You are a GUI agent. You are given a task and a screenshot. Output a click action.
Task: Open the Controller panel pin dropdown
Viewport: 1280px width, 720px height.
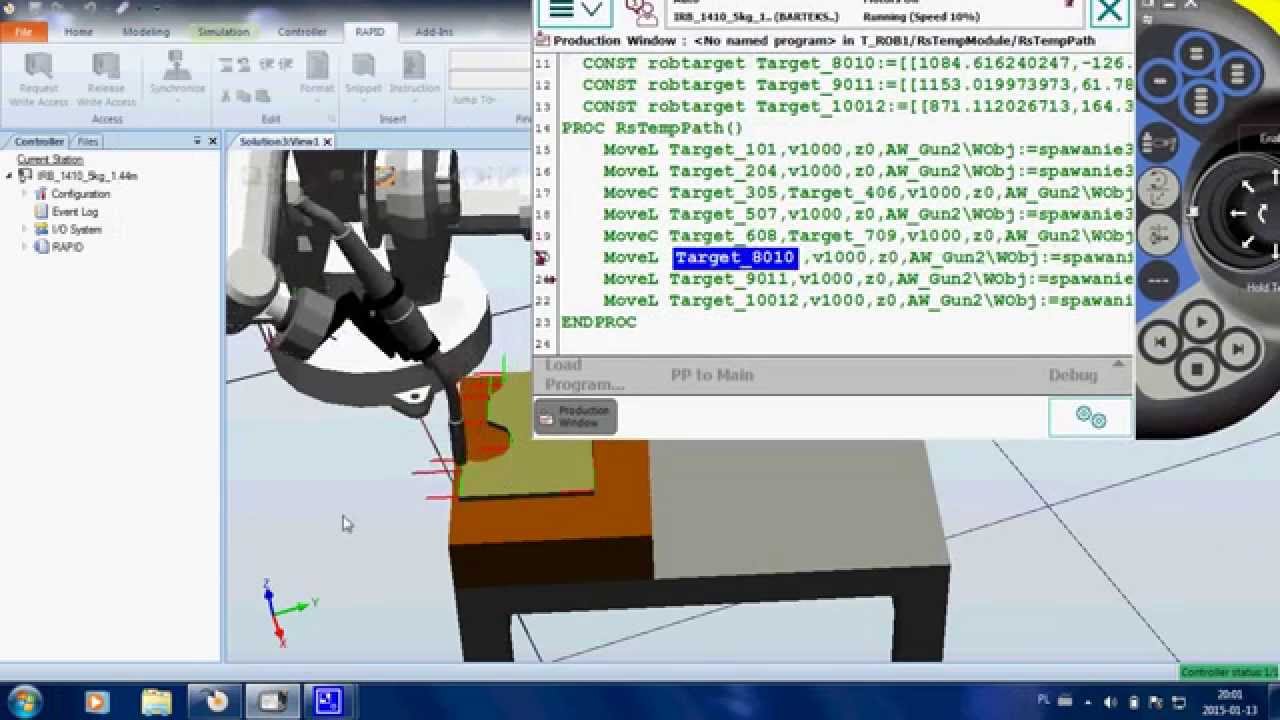point(197,142)
